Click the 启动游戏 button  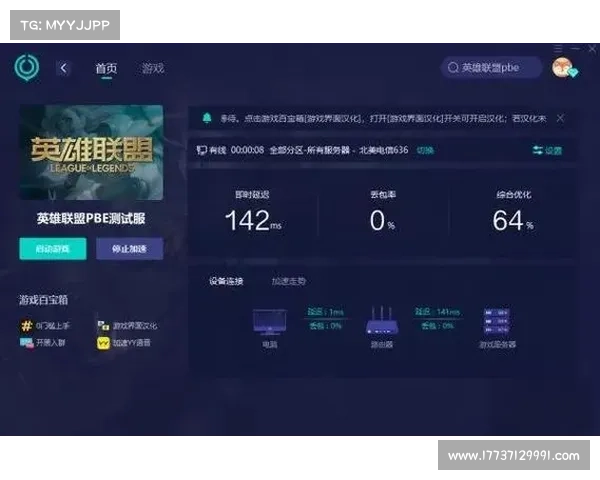[x=52, y=249]
